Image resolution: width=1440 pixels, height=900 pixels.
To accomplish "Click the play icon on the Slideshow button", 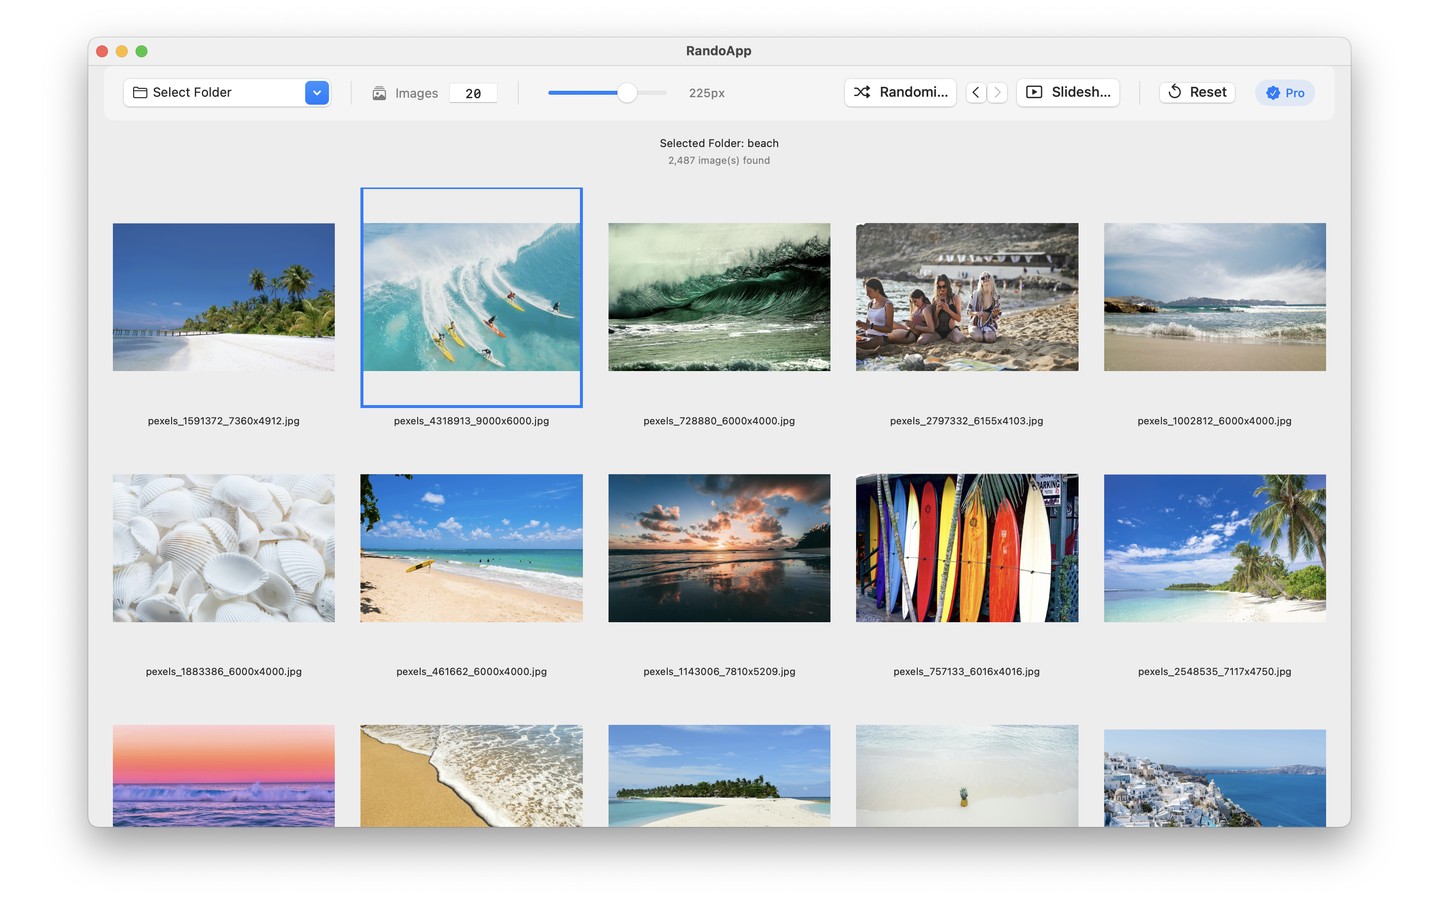I will [x=1032, y=92].
